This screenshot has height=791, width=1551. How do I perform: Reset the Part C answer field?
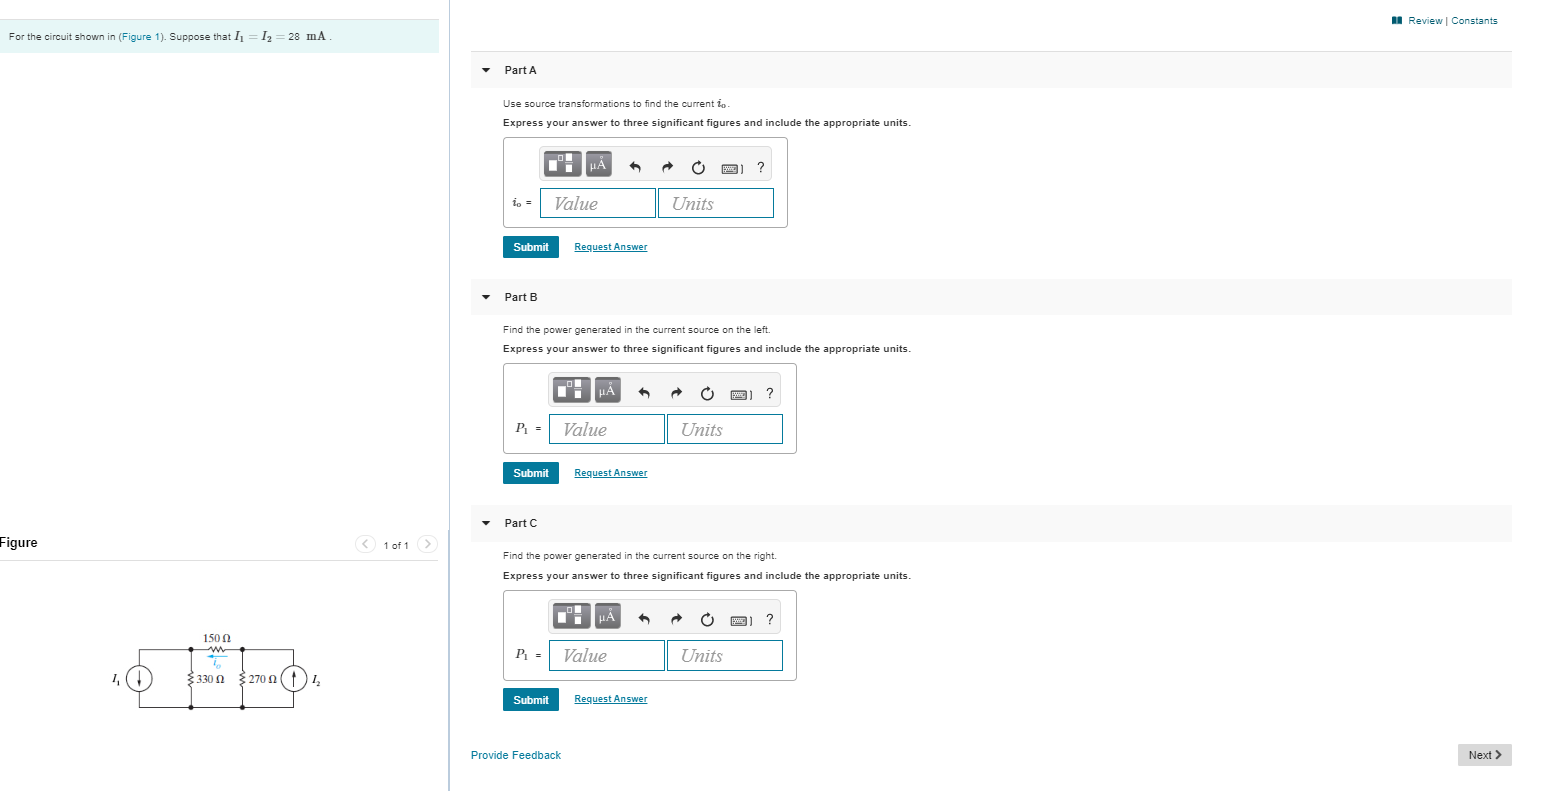click(707, 619)
